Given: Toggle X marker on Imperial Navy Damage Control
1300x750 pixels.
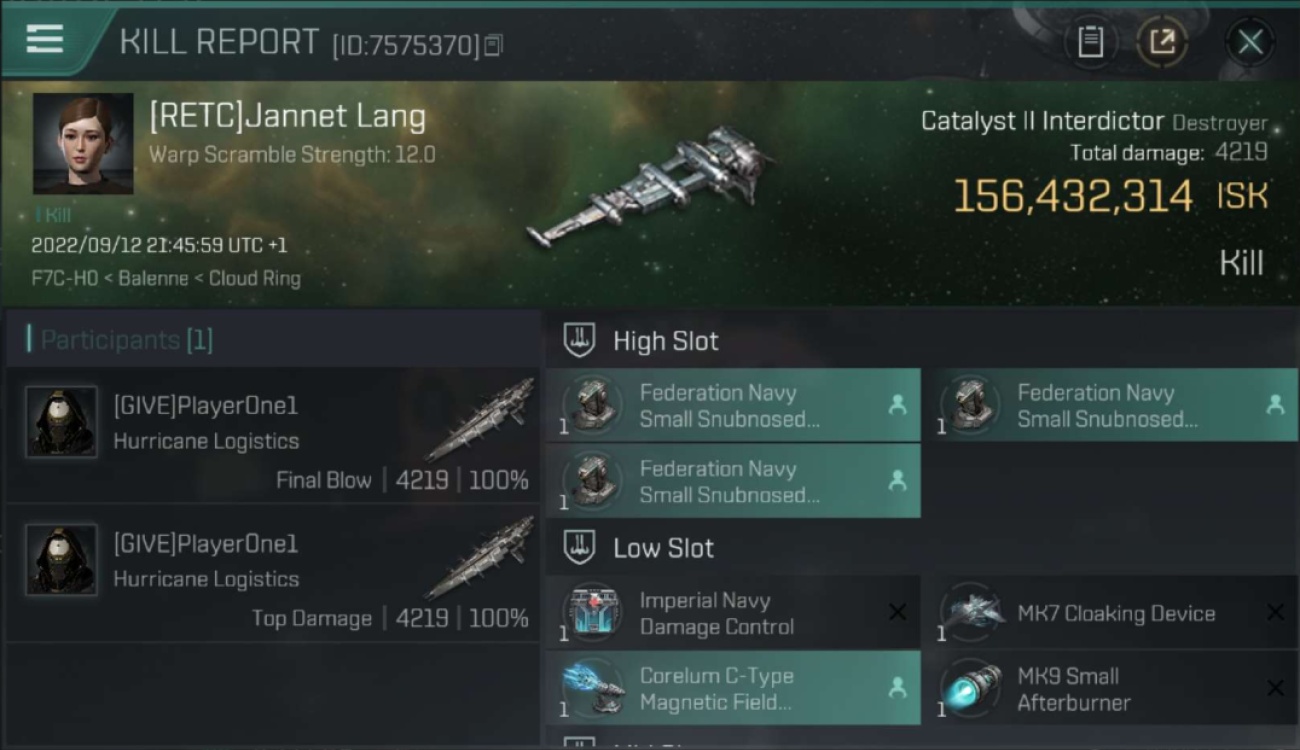Looking at the screenshot, I should pyautogui.click(x=897, y=612).
